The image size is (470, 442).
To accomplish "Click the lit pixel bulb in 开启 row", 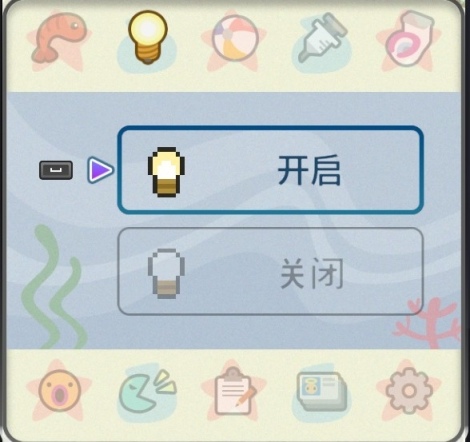I will [x=166, y=172].
